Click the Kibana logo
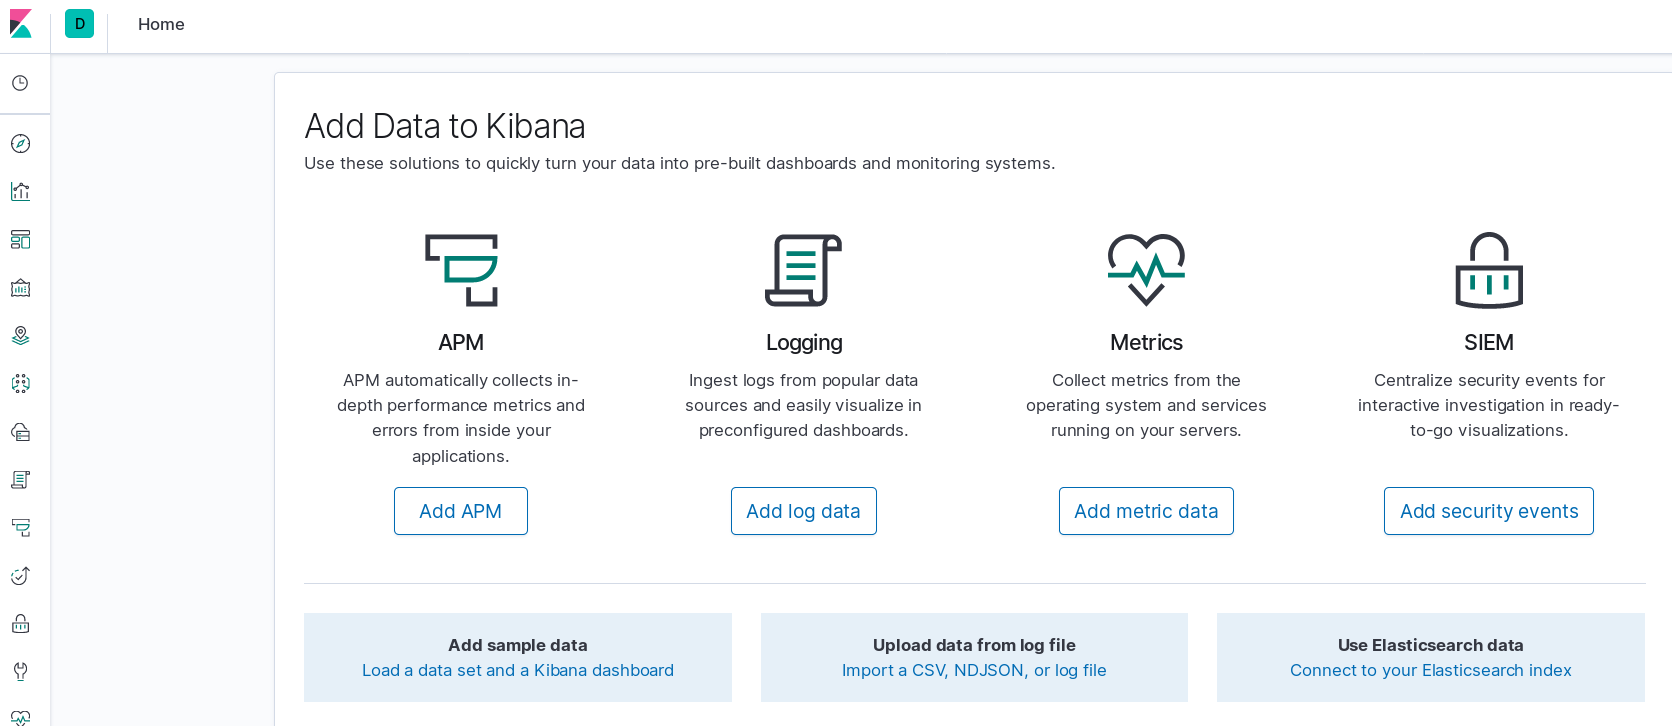Image resolution: width=1672 pixels, height=726 pixels. click(x=21, y=24)
